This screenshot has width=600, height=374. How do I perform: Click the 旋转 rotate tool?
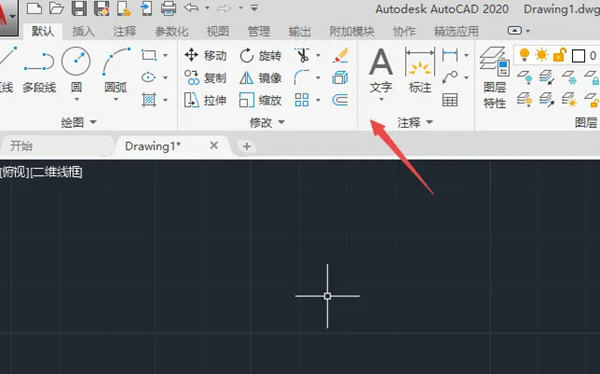point(261,56)
